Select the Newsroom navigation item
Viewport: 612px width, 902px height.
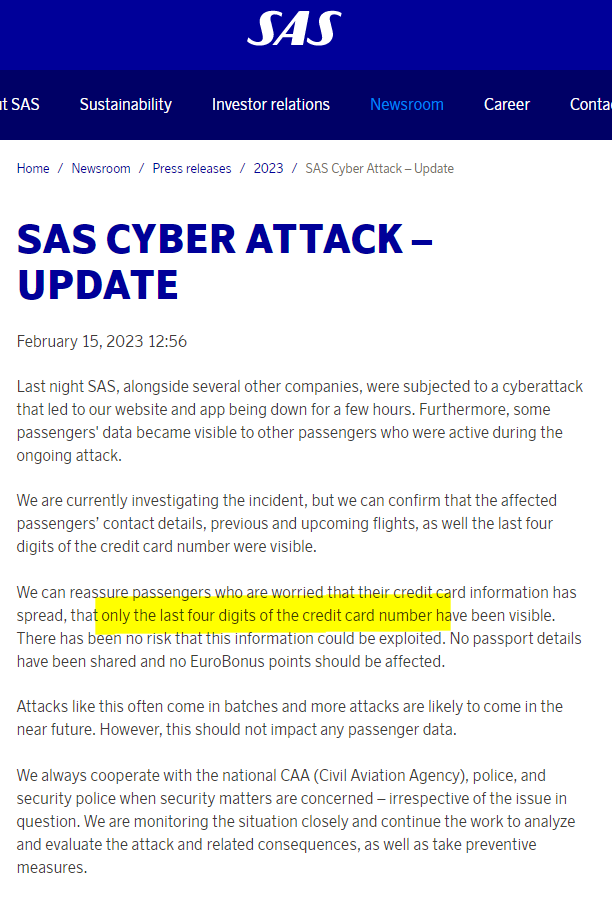tap(407, 105)
